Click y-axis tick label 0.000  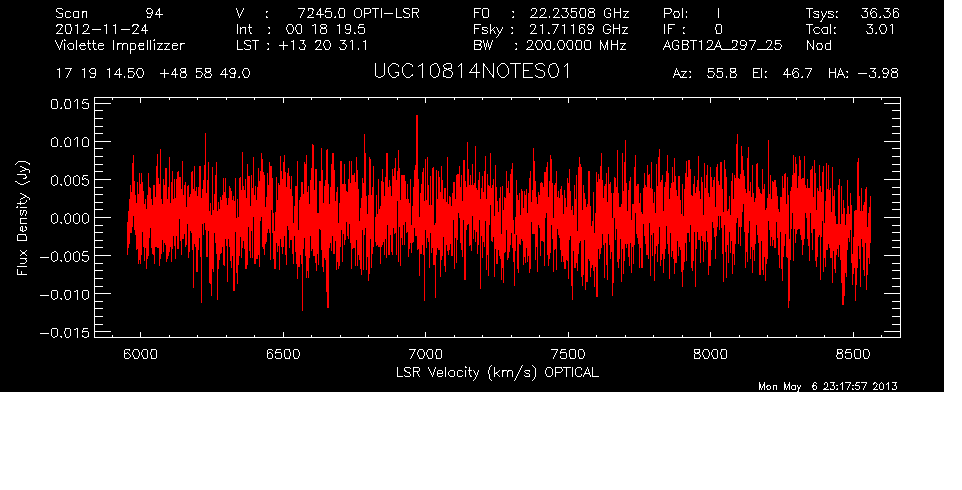69,219
